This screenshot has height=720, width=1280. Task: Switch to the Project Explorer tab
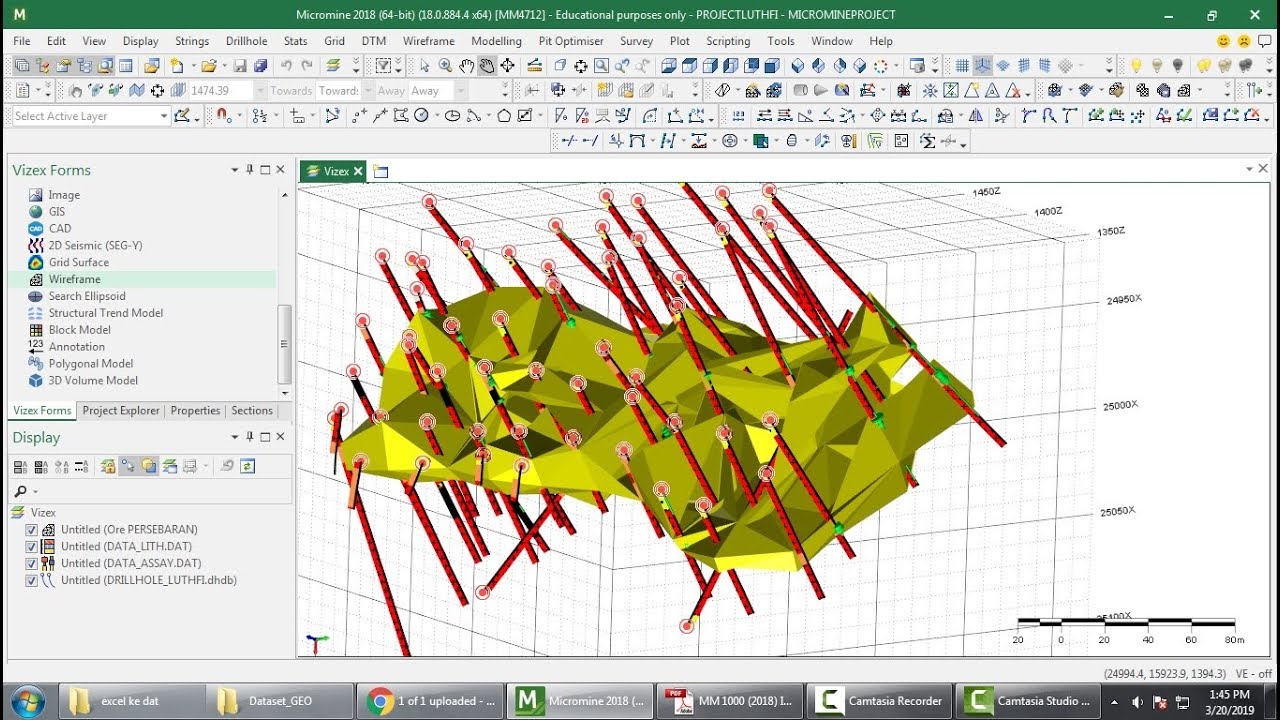tap(121, 411)
